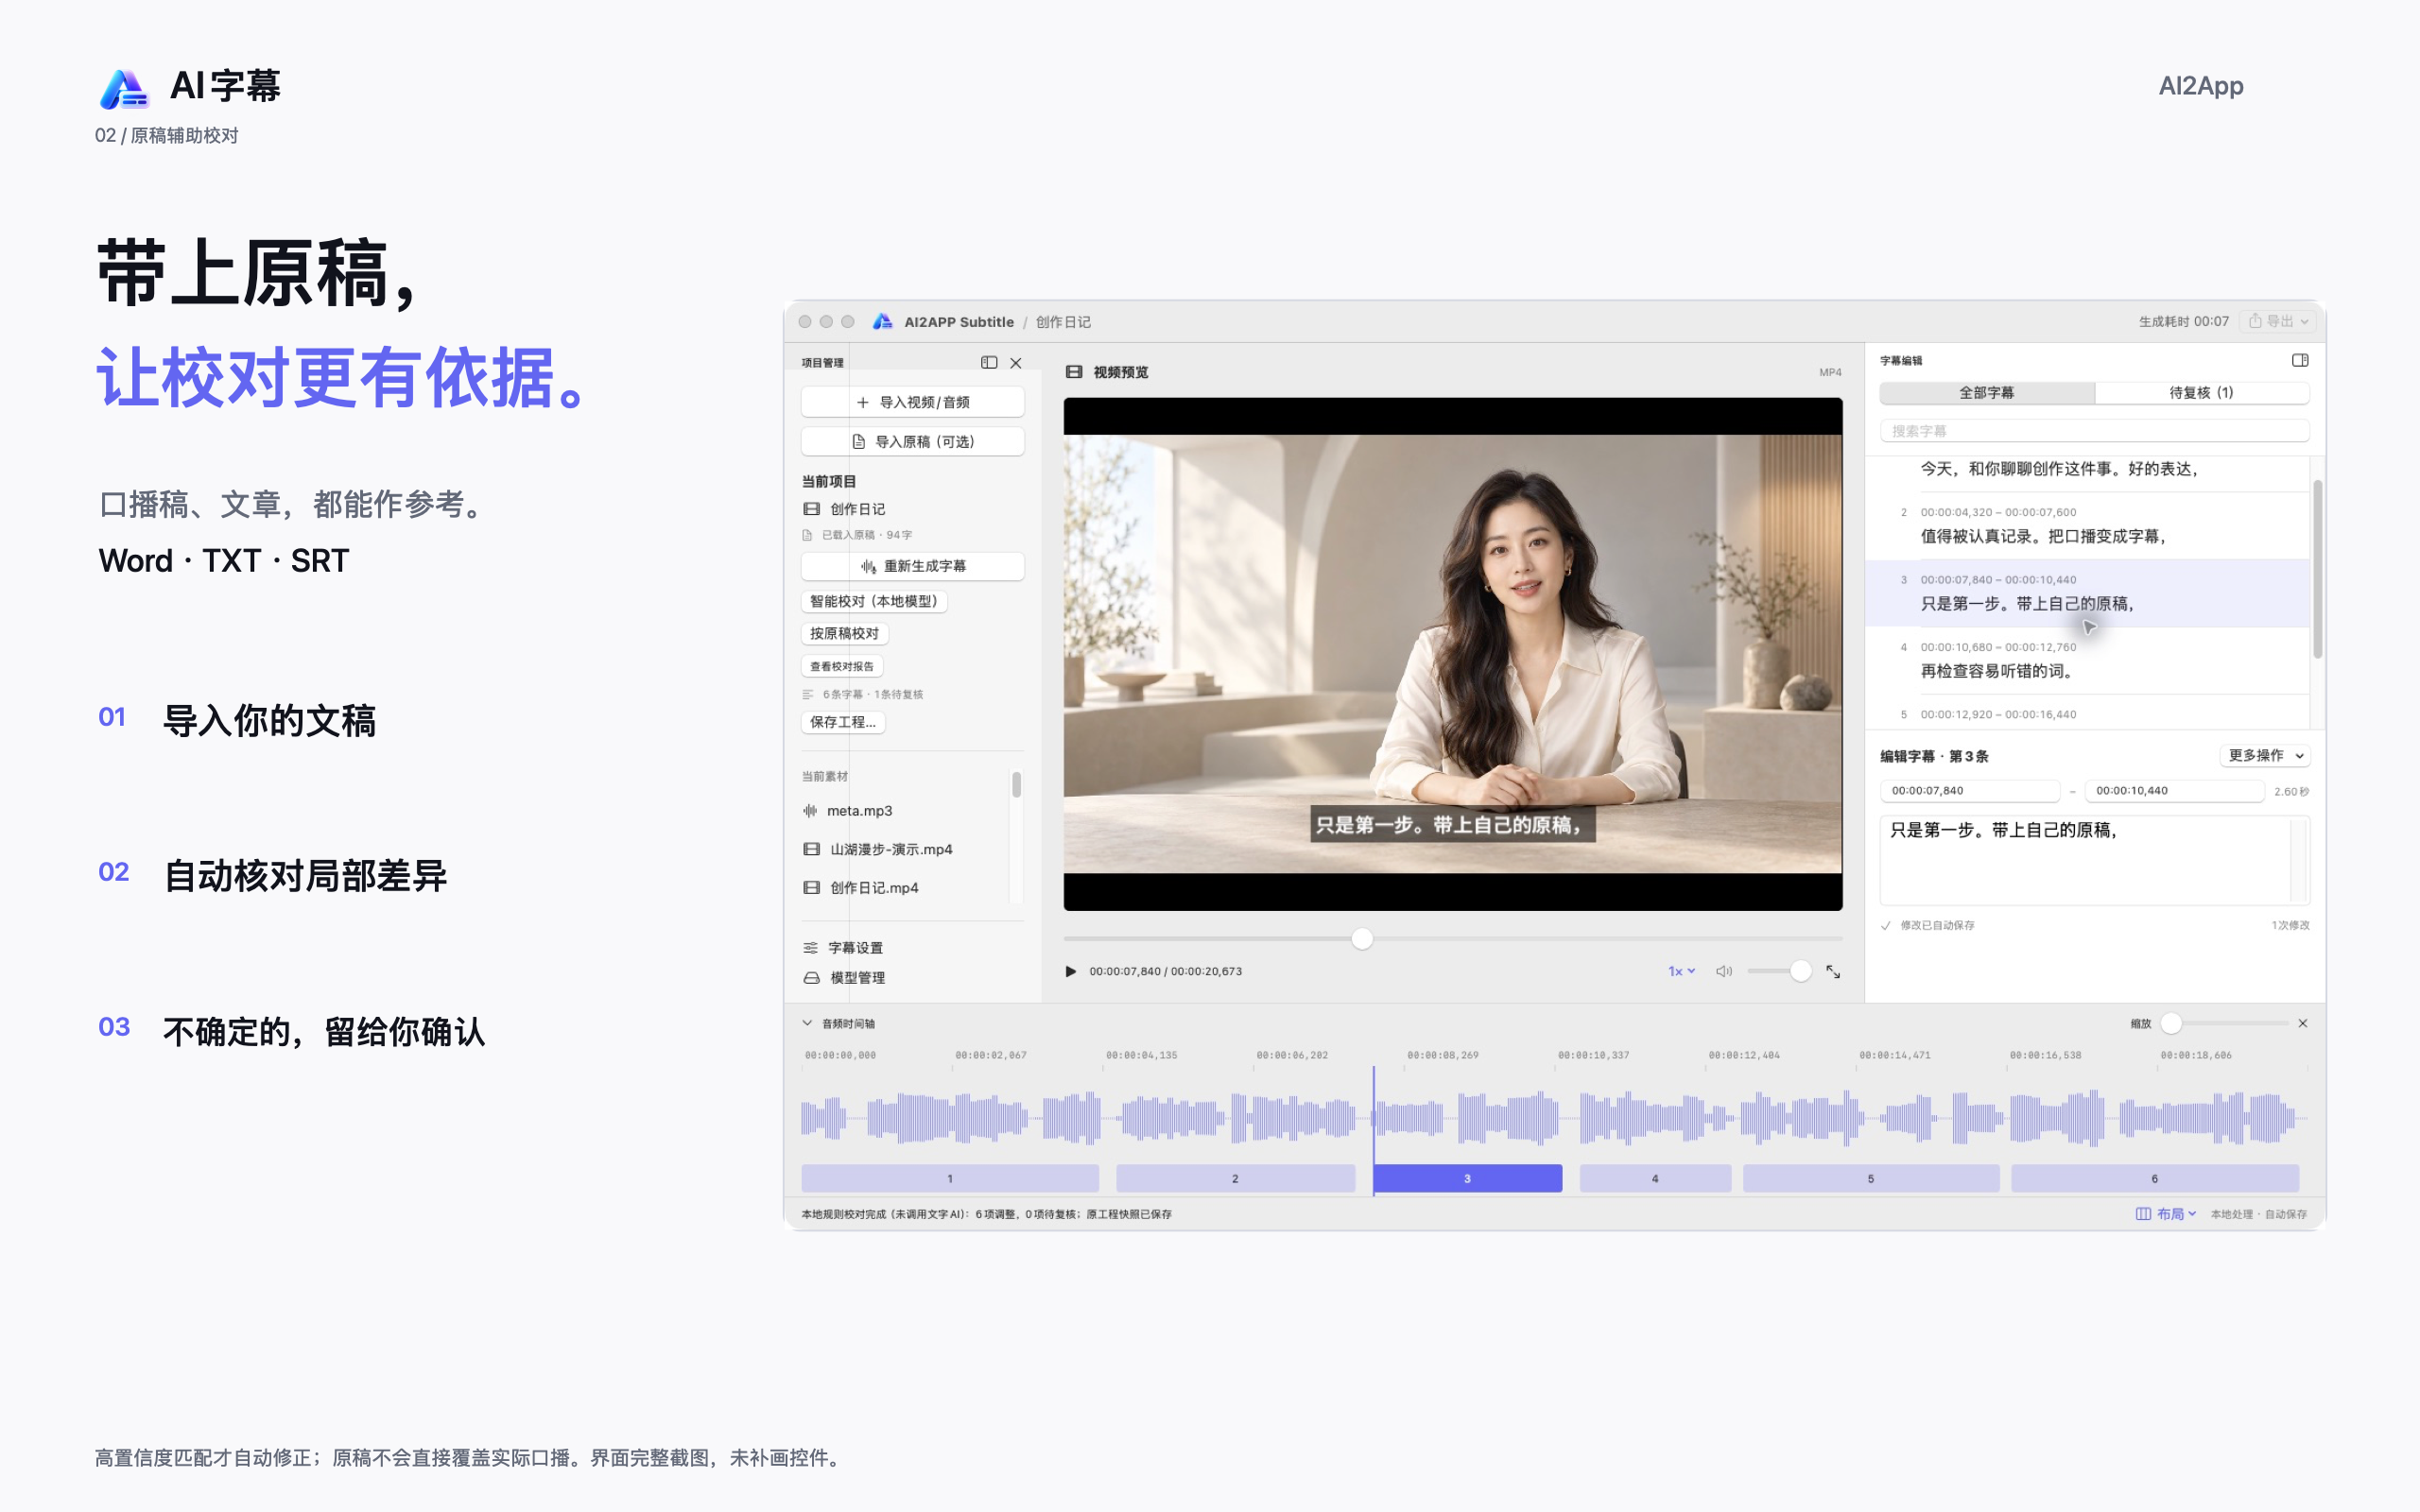Switch to the 待复核 (1) tab
The width and height of the screenshot is (2420, 1512).
tap(2201, 392)
